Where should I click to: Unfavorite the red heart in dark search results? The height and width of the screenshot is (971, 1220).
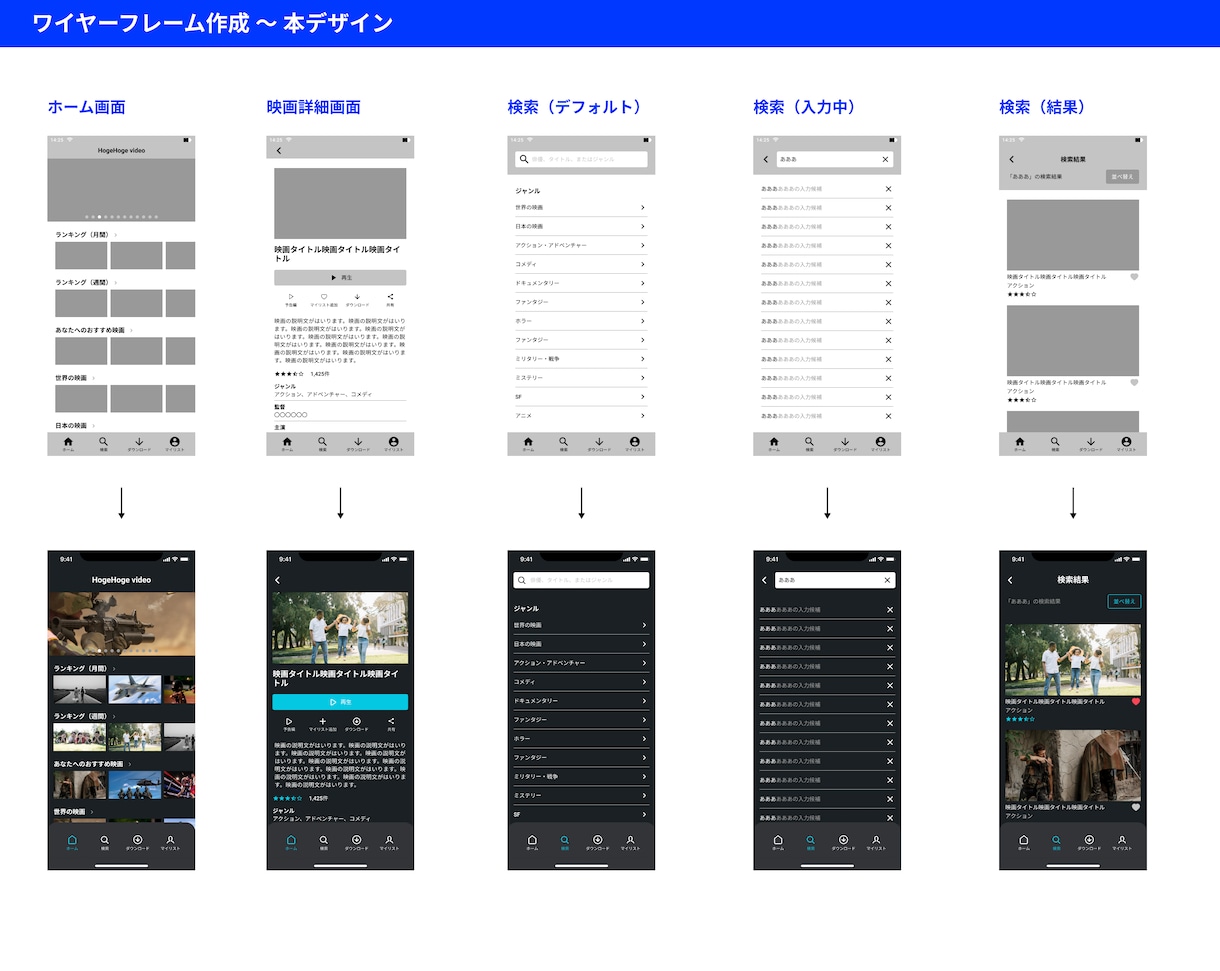pyautogui.click(x=1136, y=702)
